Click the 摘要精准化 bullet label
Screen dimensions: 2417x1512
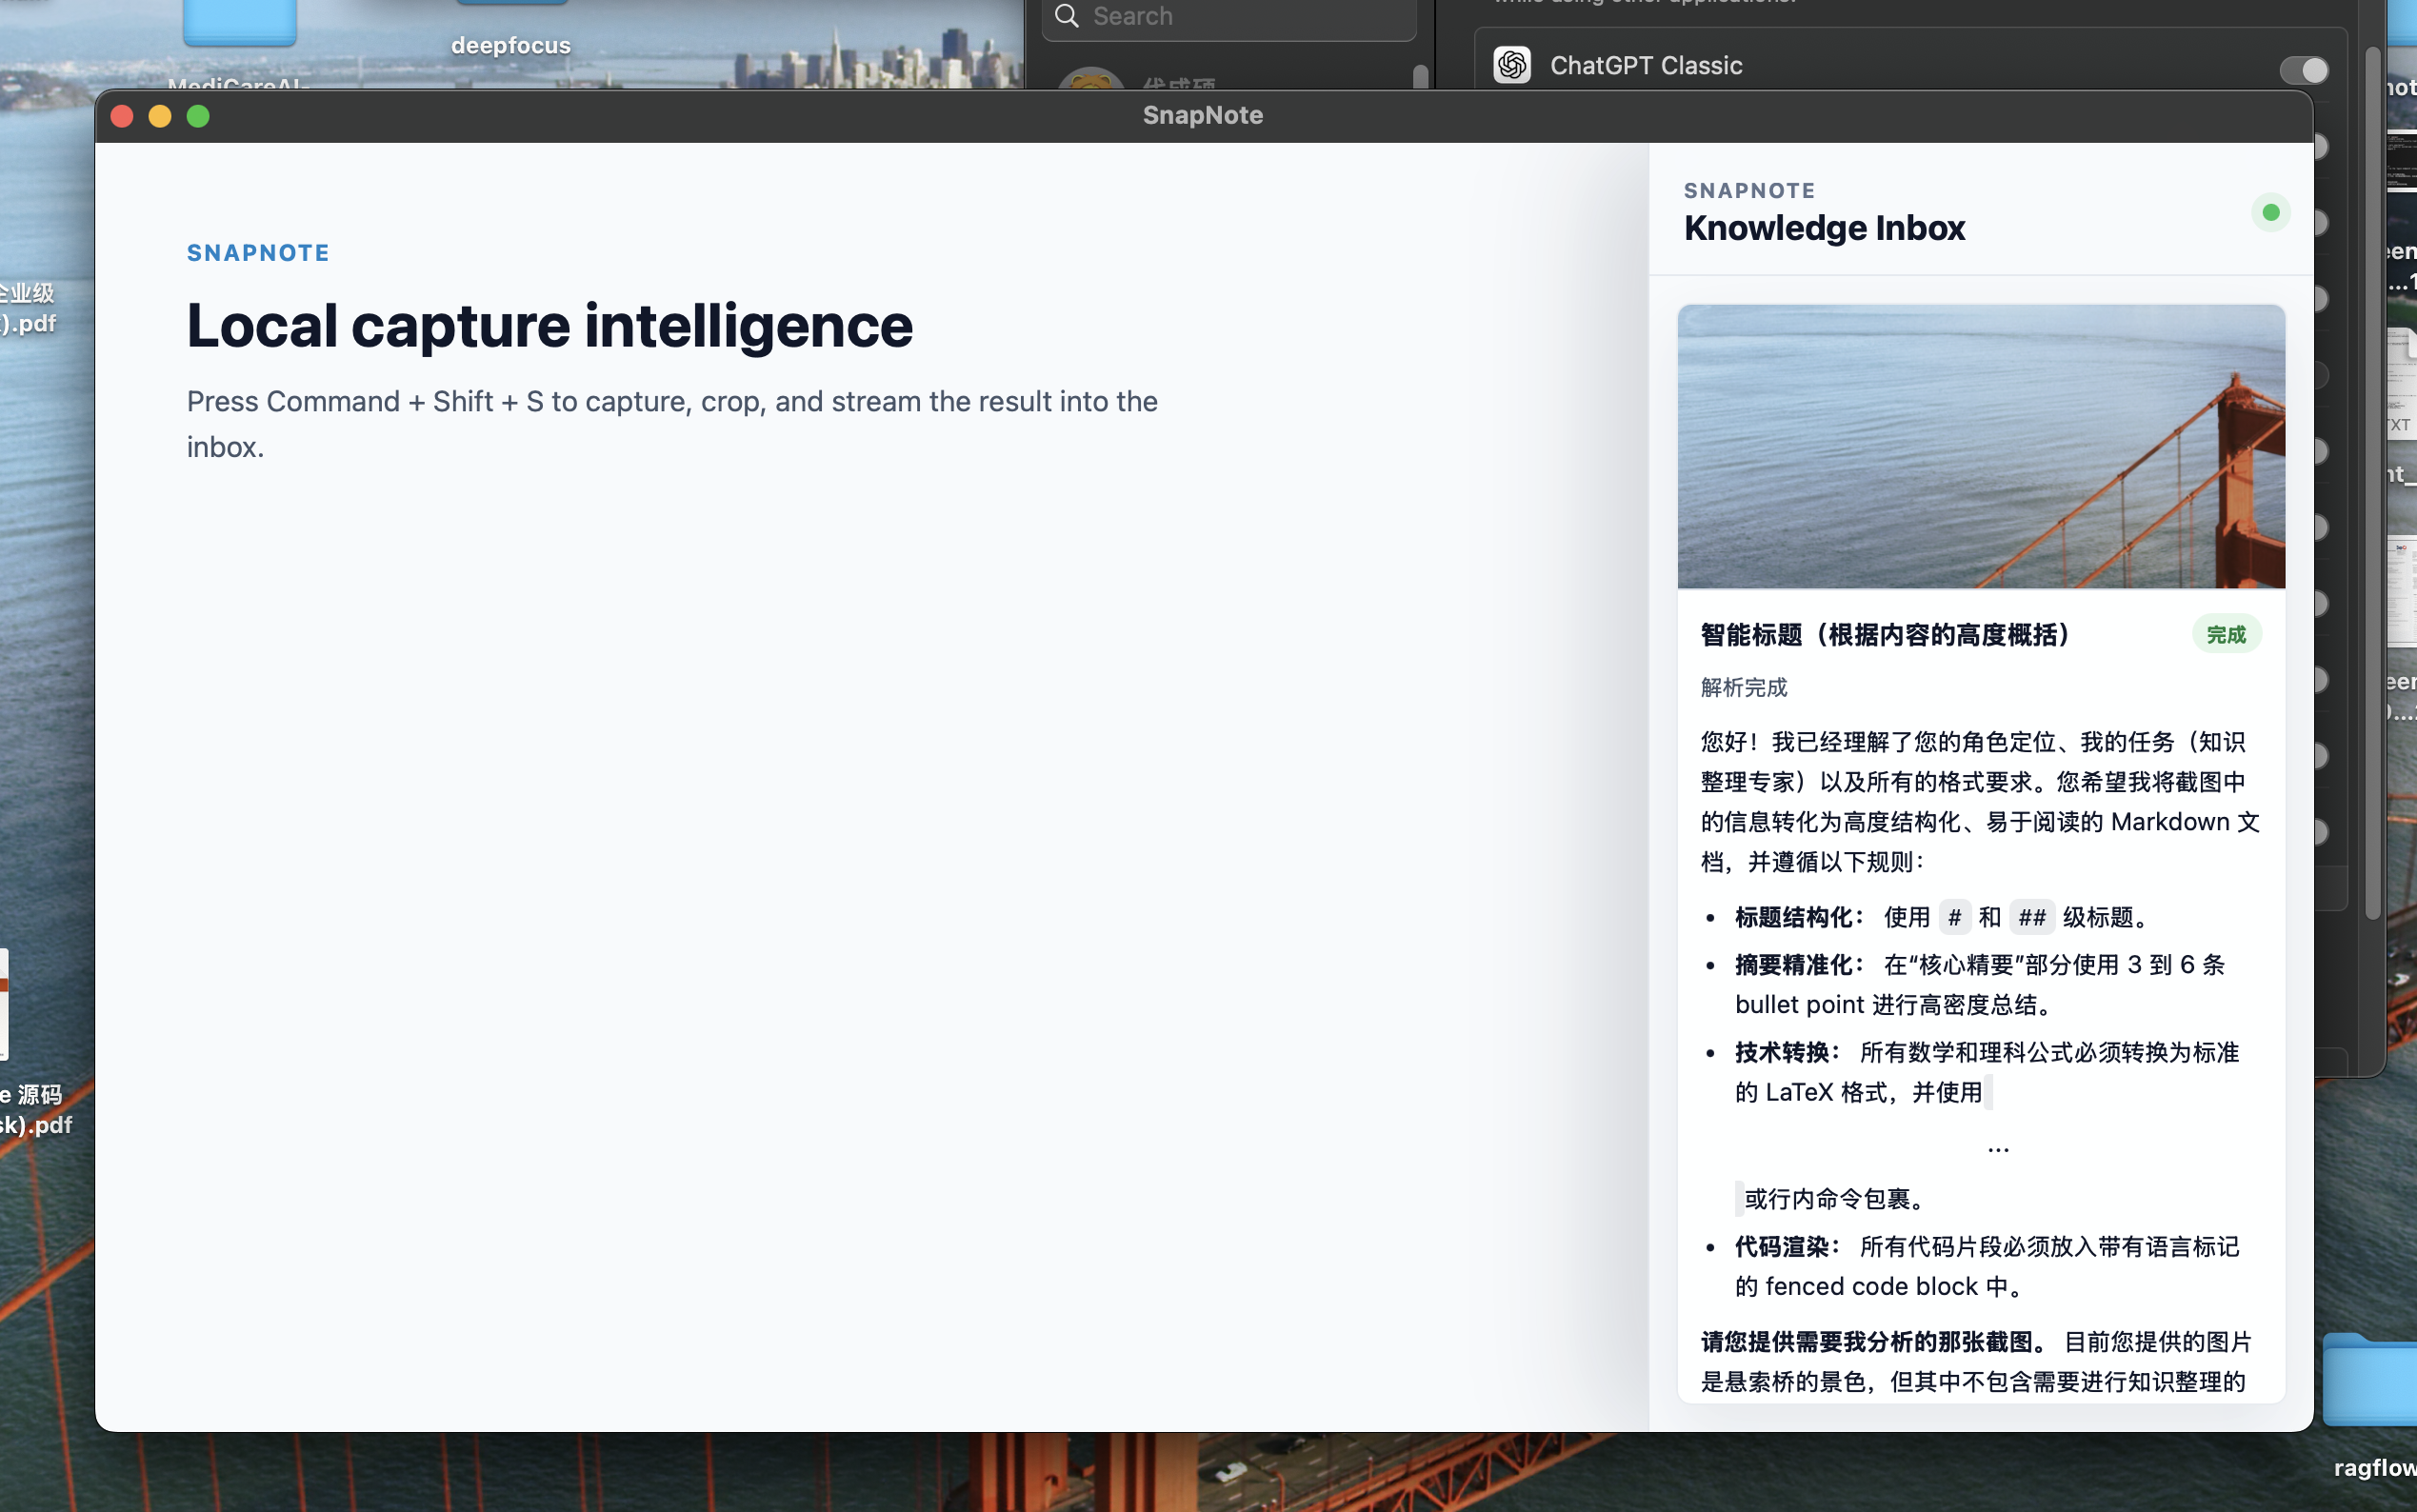[1798, 965]
